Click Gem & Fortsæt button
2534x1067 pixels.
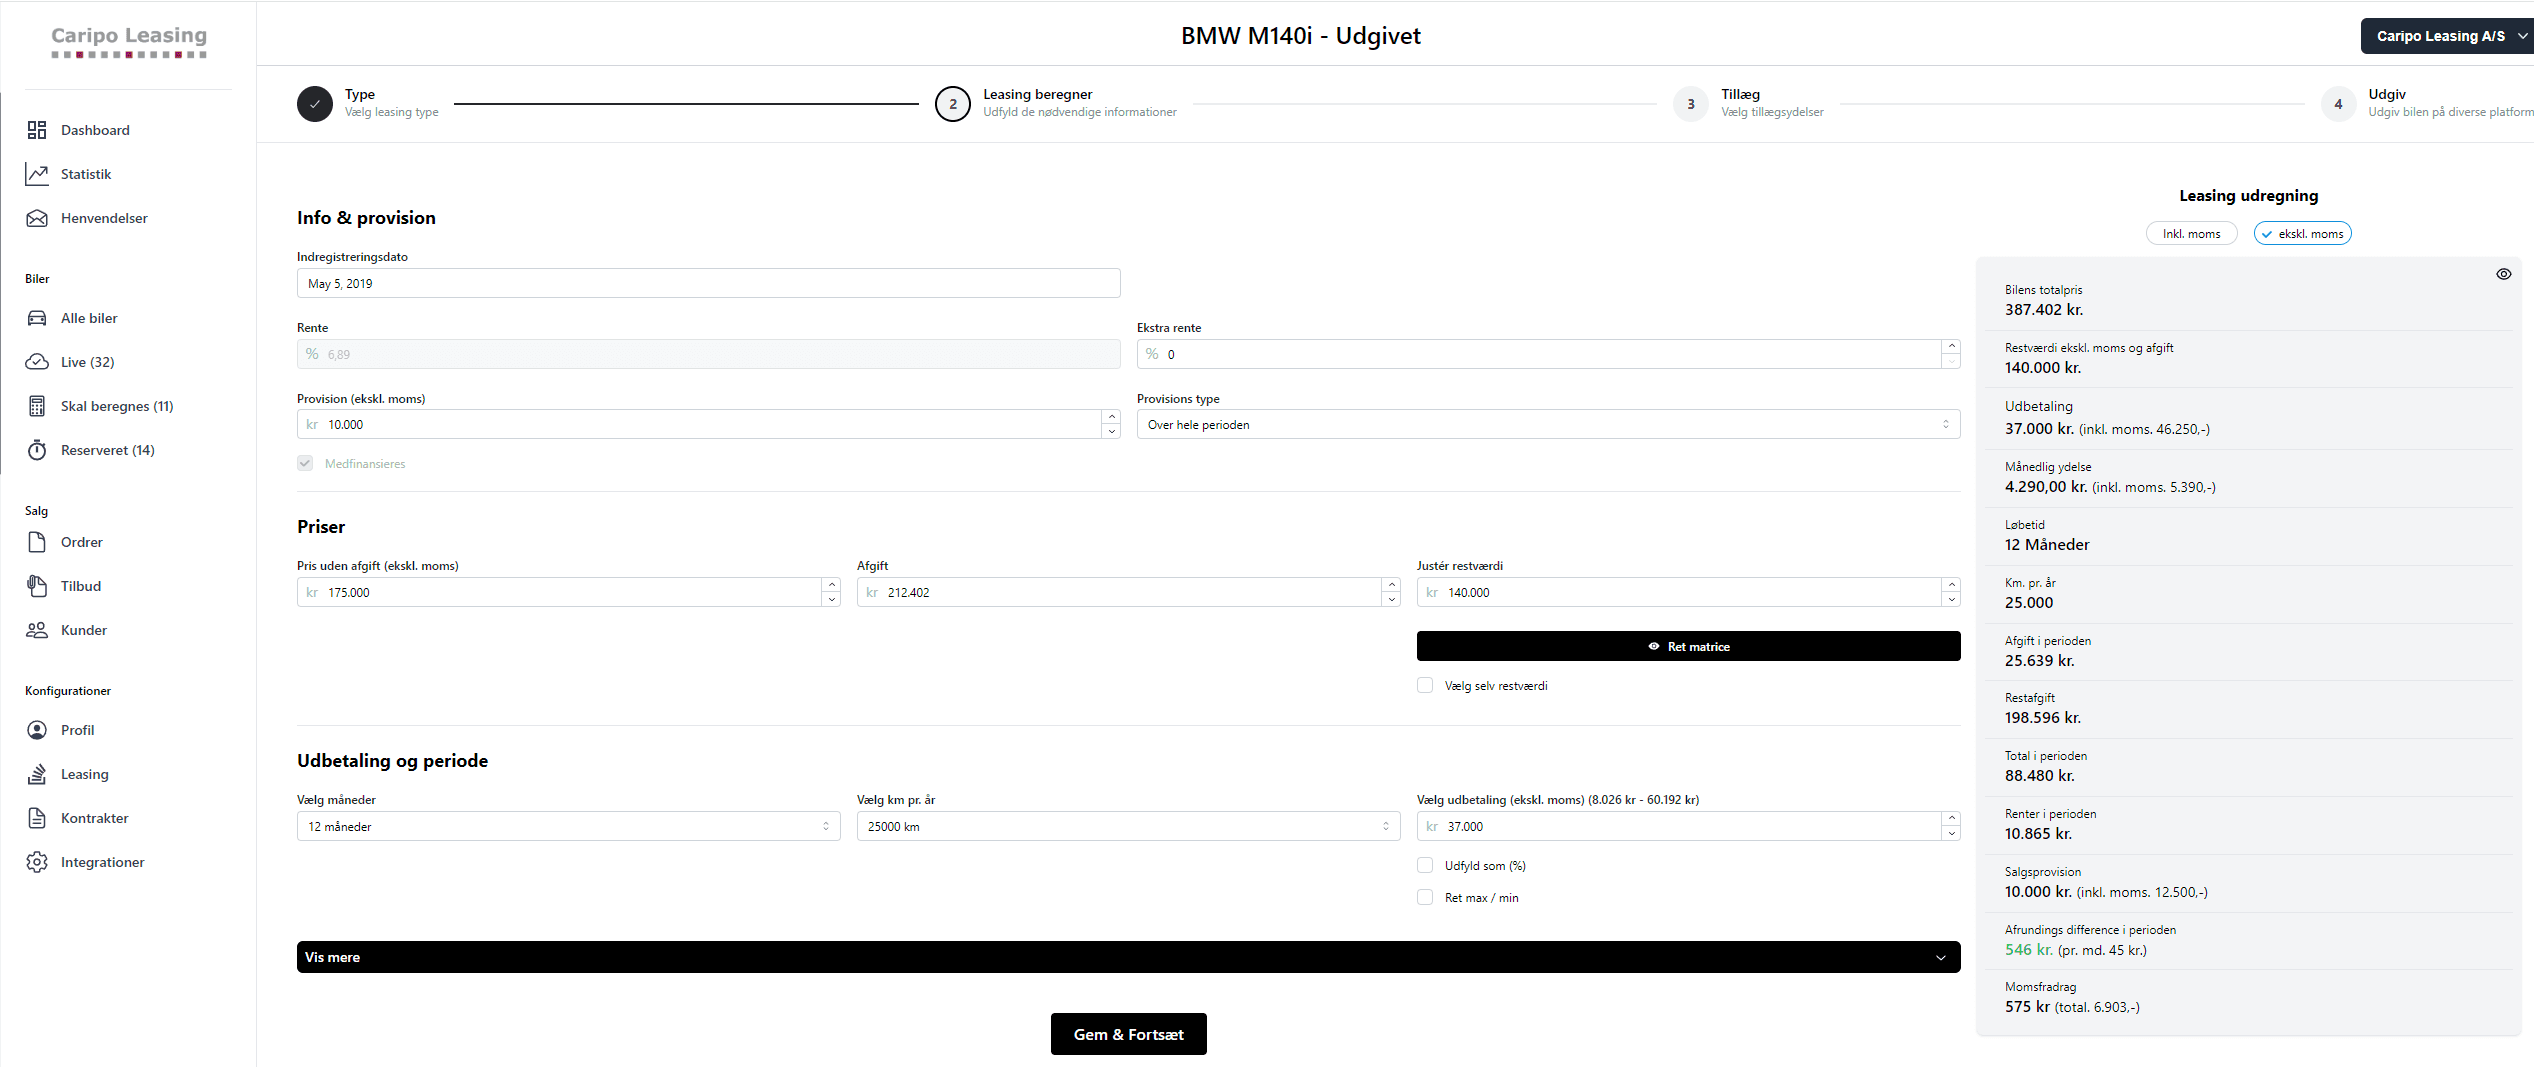(x=1128, y=1034)
